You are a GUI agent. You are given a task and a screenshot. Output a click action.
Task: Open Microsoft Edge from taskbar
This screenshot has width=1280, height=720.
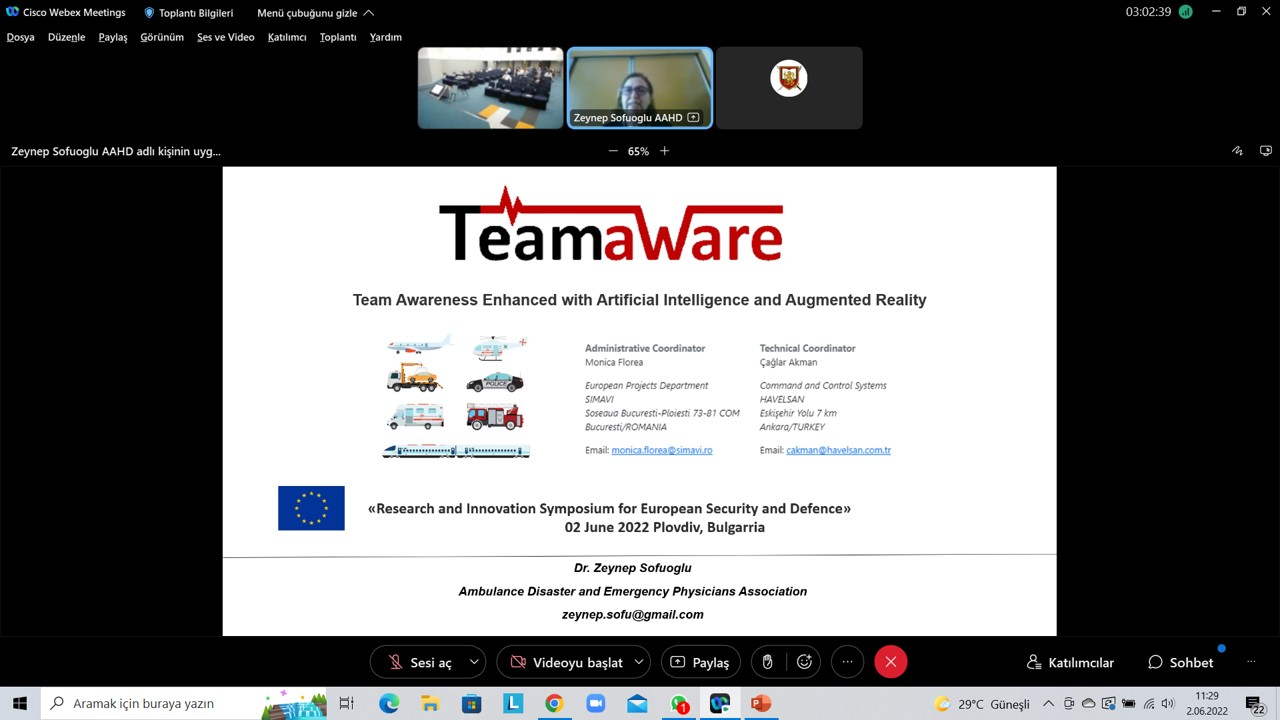[x=389, y=704]
